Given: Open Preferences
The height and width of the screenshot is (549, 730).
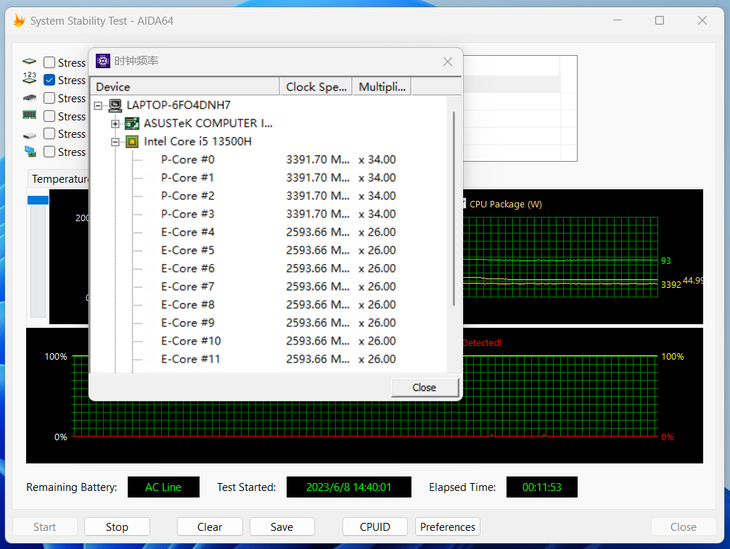Looking at the screenshot, I should coord(447,527).
